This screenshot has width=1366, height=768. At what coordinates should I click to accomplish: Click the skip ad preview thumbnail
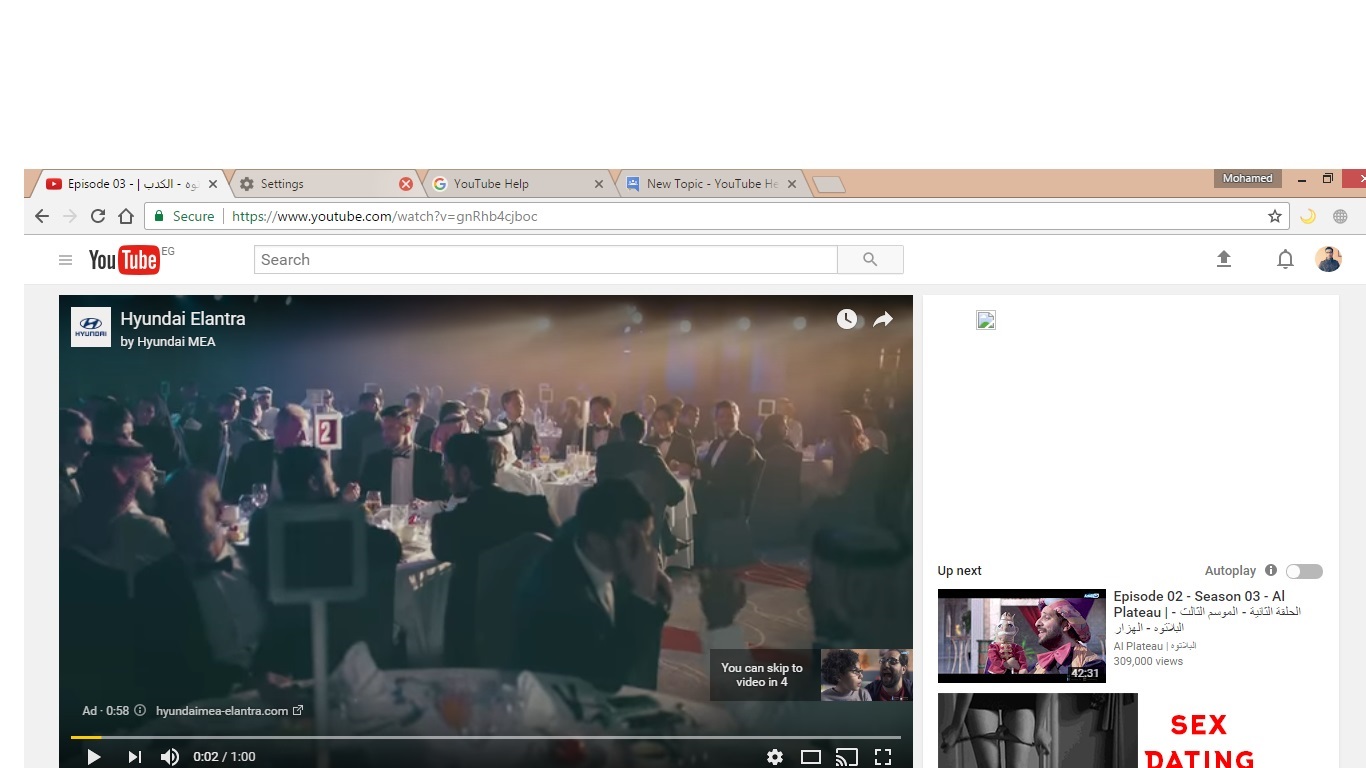tap(866, 675)
